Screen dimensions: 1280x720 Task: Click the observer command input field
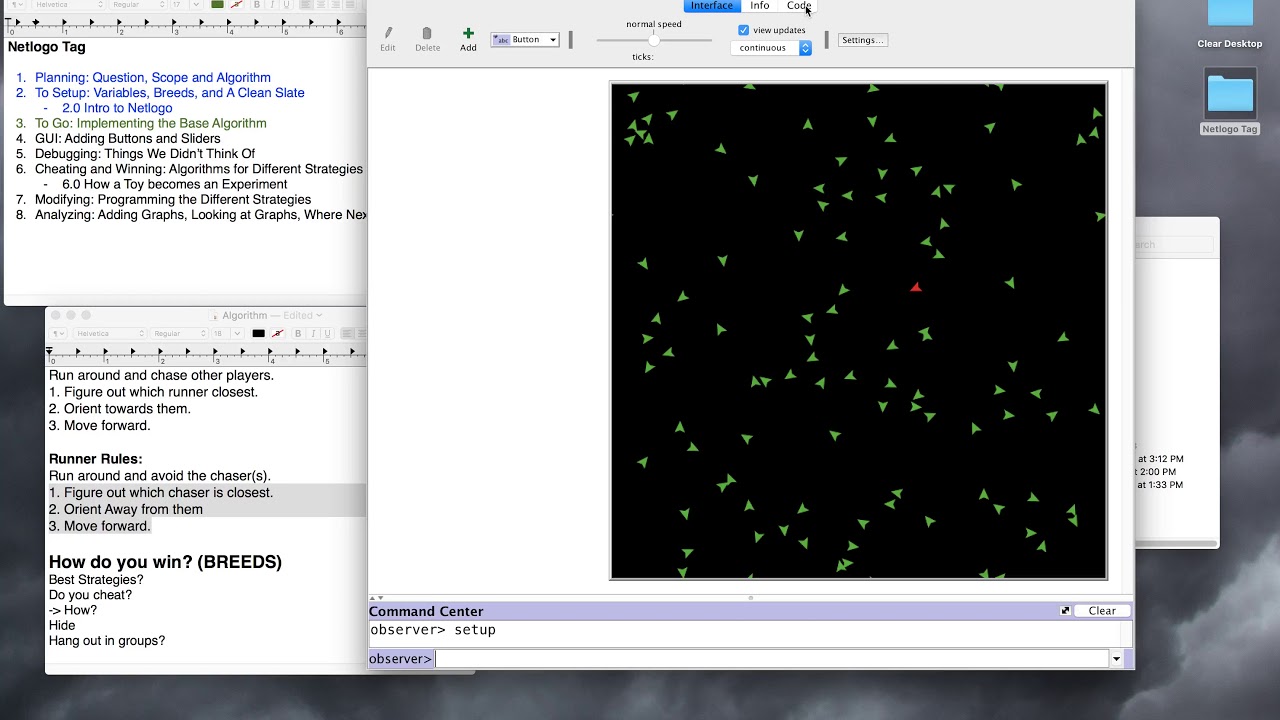click(772, 659)
